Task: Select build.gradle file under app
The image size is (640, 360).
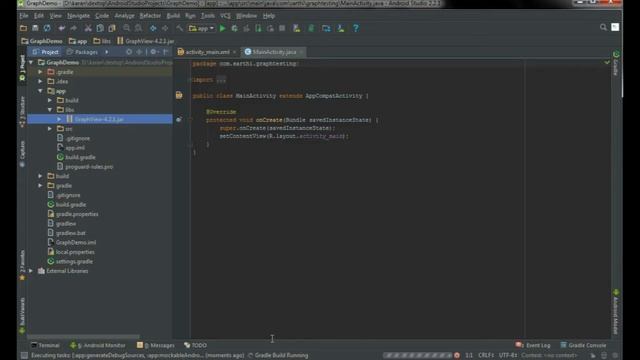Action: tap(76, 157)
